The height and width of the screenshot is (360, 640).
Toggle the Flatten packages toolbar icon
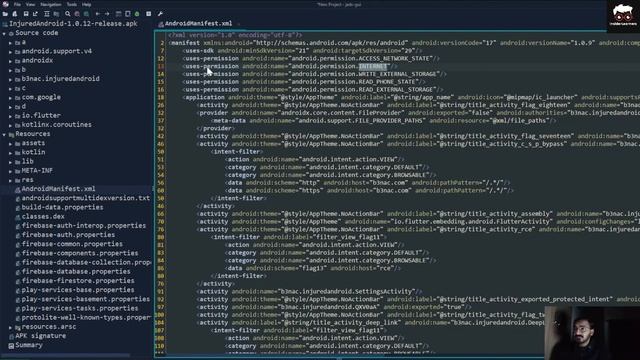click(x=56, y=14)
